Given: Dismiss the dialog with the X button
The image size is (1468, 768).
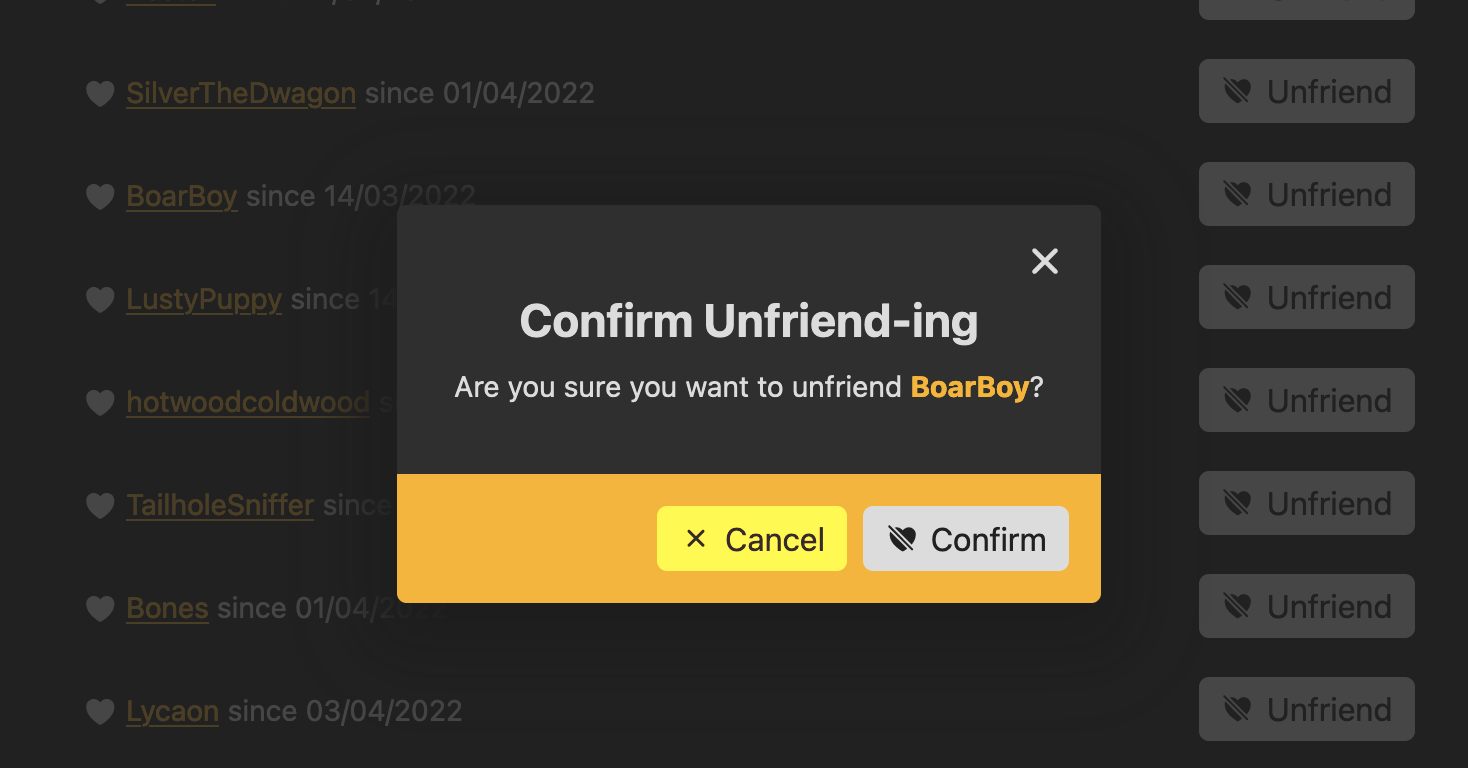Looking at the screenshot, I should [1044, 261].
